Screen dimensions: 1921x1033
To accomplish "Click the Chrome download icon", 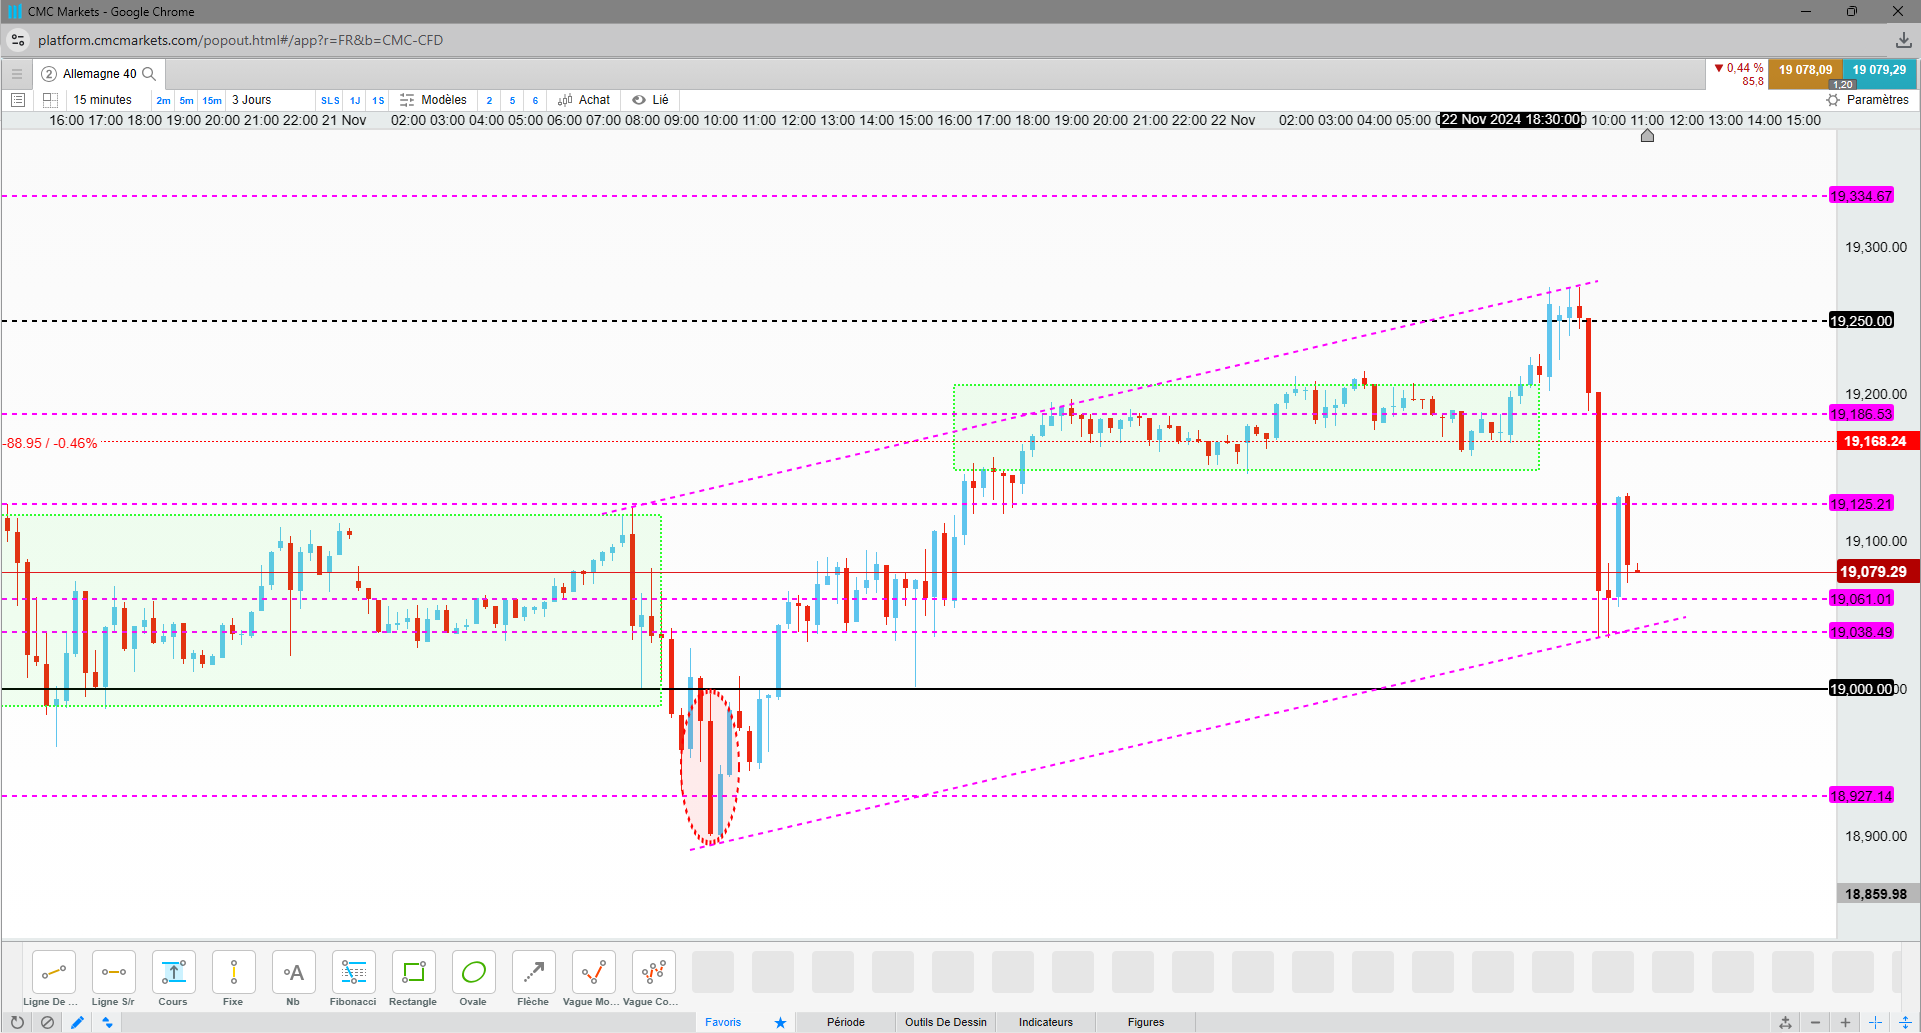I will (1903, 40).
